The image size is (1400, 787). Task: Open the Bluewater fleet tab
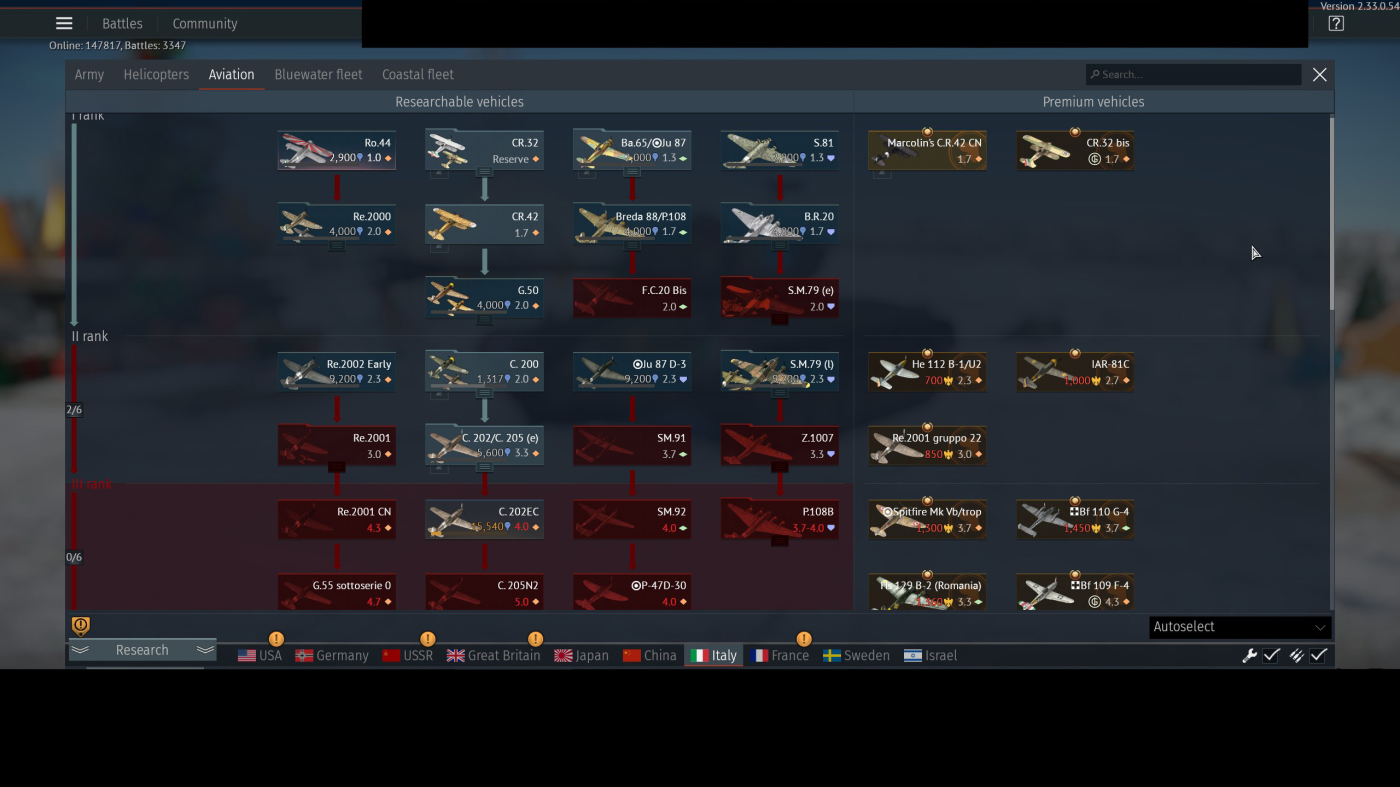pyautogui.click(x=318, y=75)
